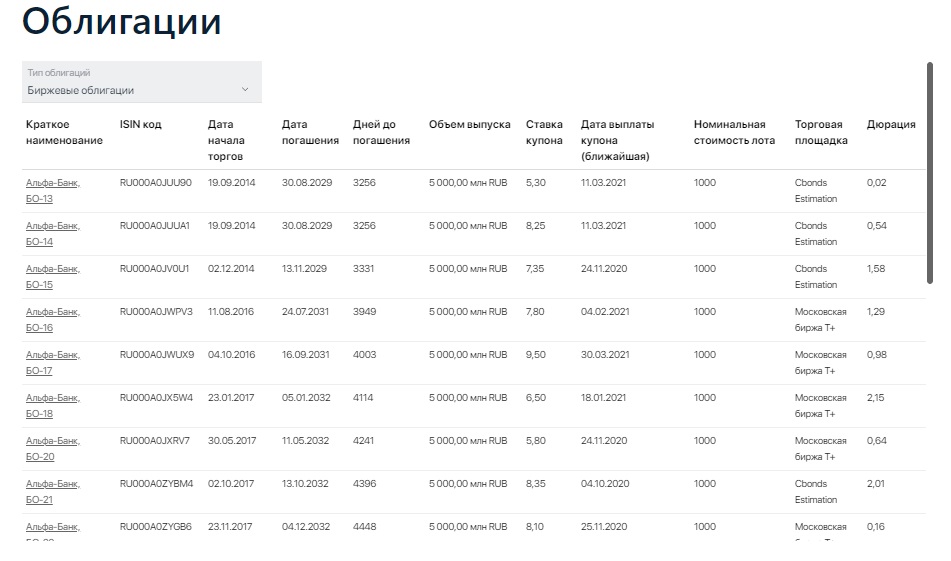View the Альфа-Банк, БО-20 bond
This screenshot has width=951, height=561.
52,449
